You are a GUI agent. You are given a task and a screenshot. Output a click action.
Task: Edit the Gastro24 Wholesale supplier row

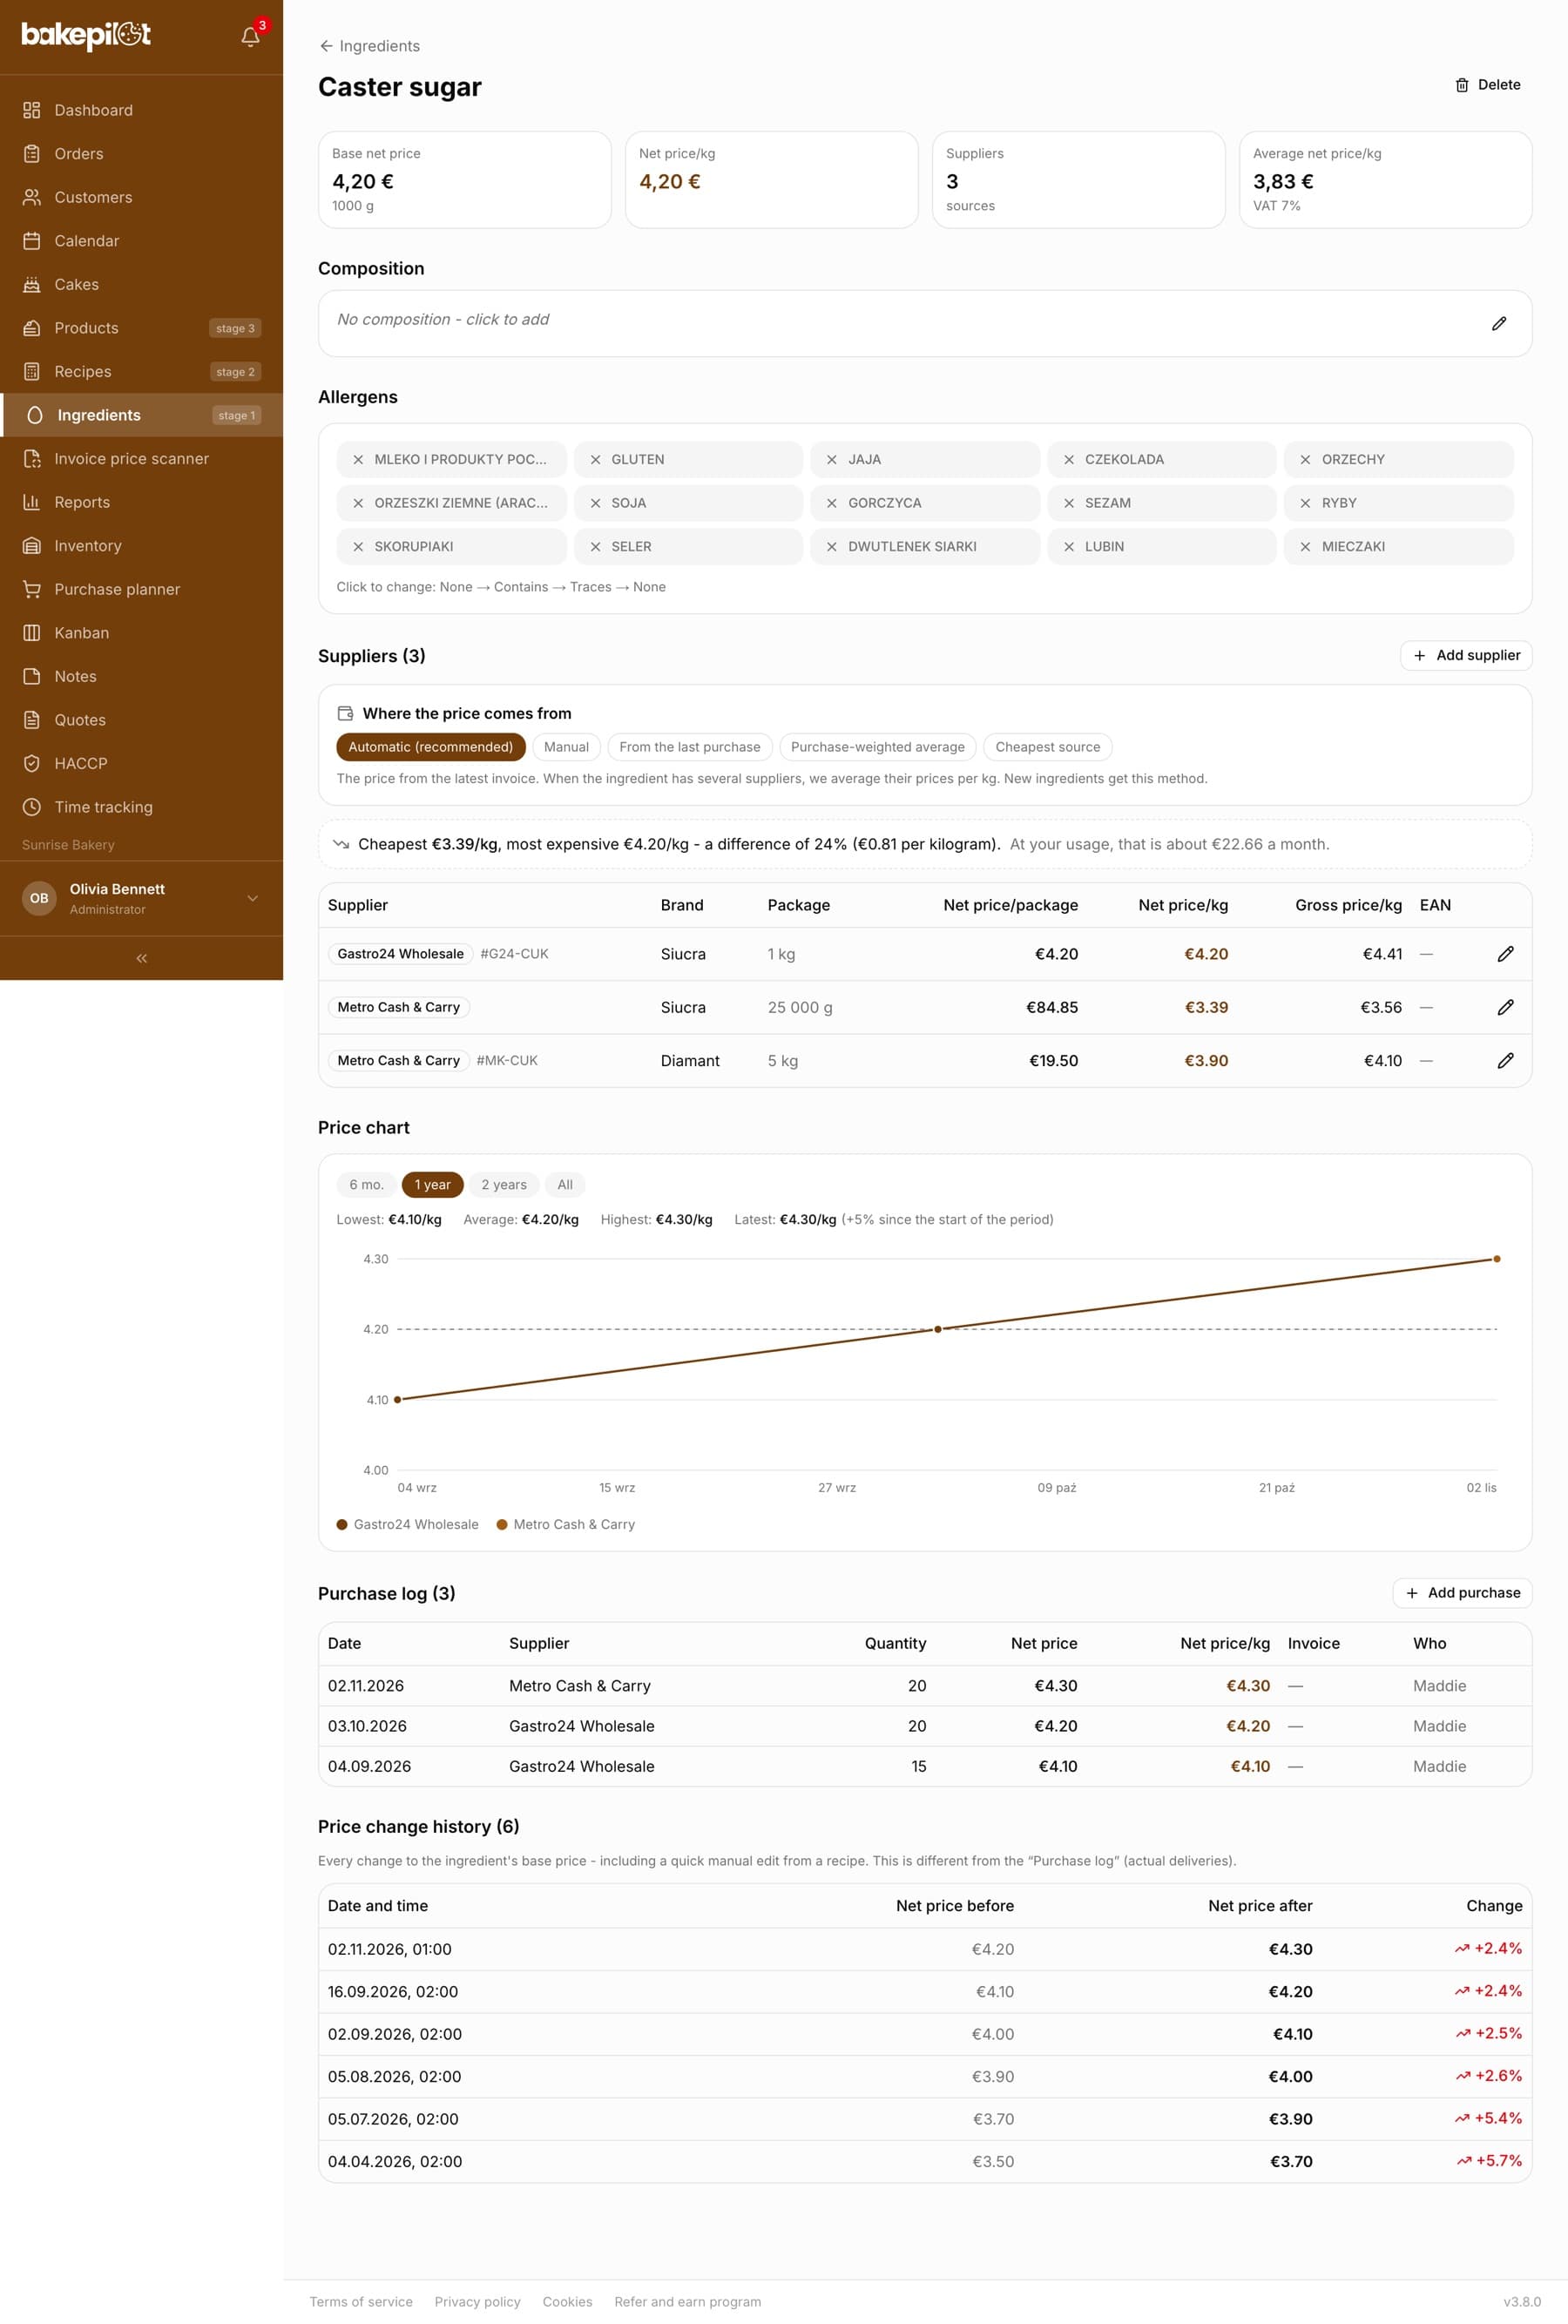pos(1505,954)
